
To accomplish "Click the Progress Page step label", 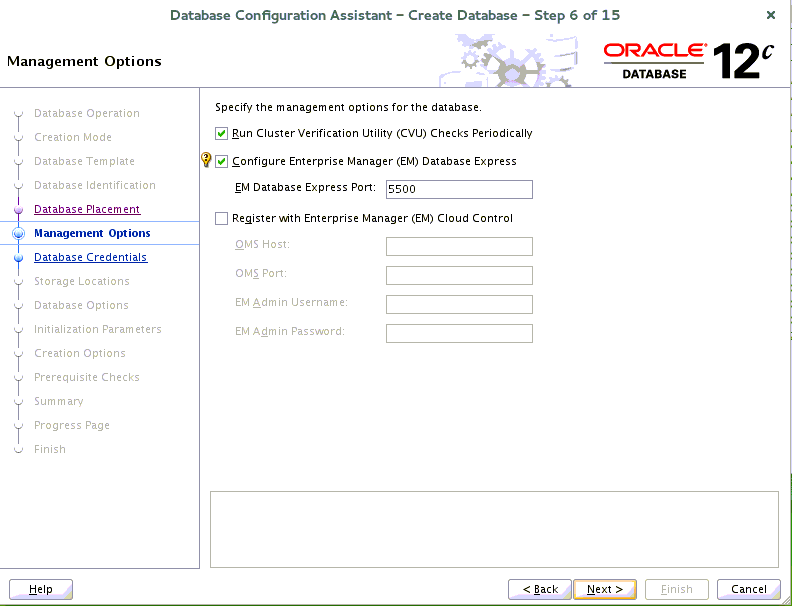I will pyautogui.click(x=72, y=425).
